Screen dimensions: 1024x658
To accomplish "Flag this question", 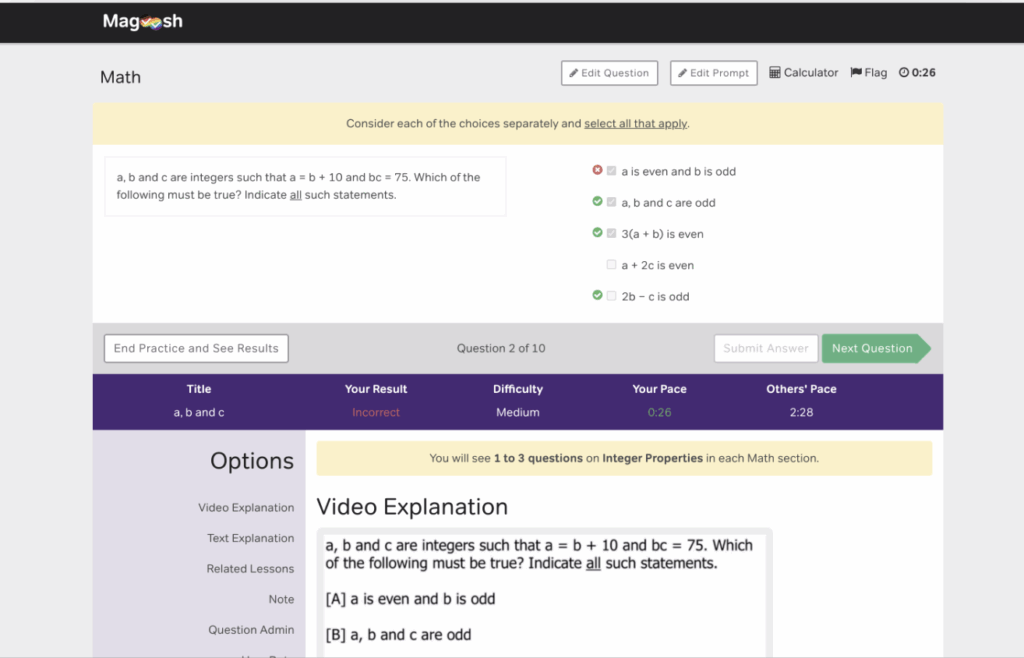I will pos(868,73).
